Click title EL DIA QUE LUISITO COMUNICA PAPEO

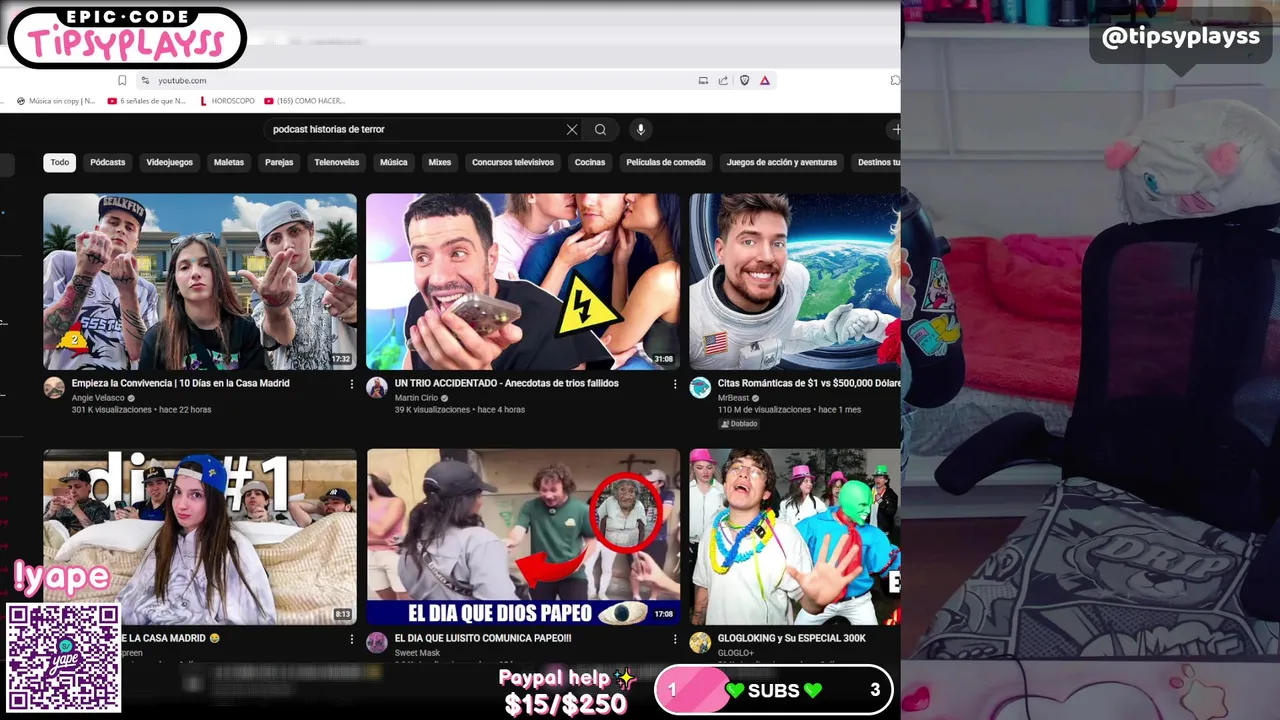[x=483, y=638]
